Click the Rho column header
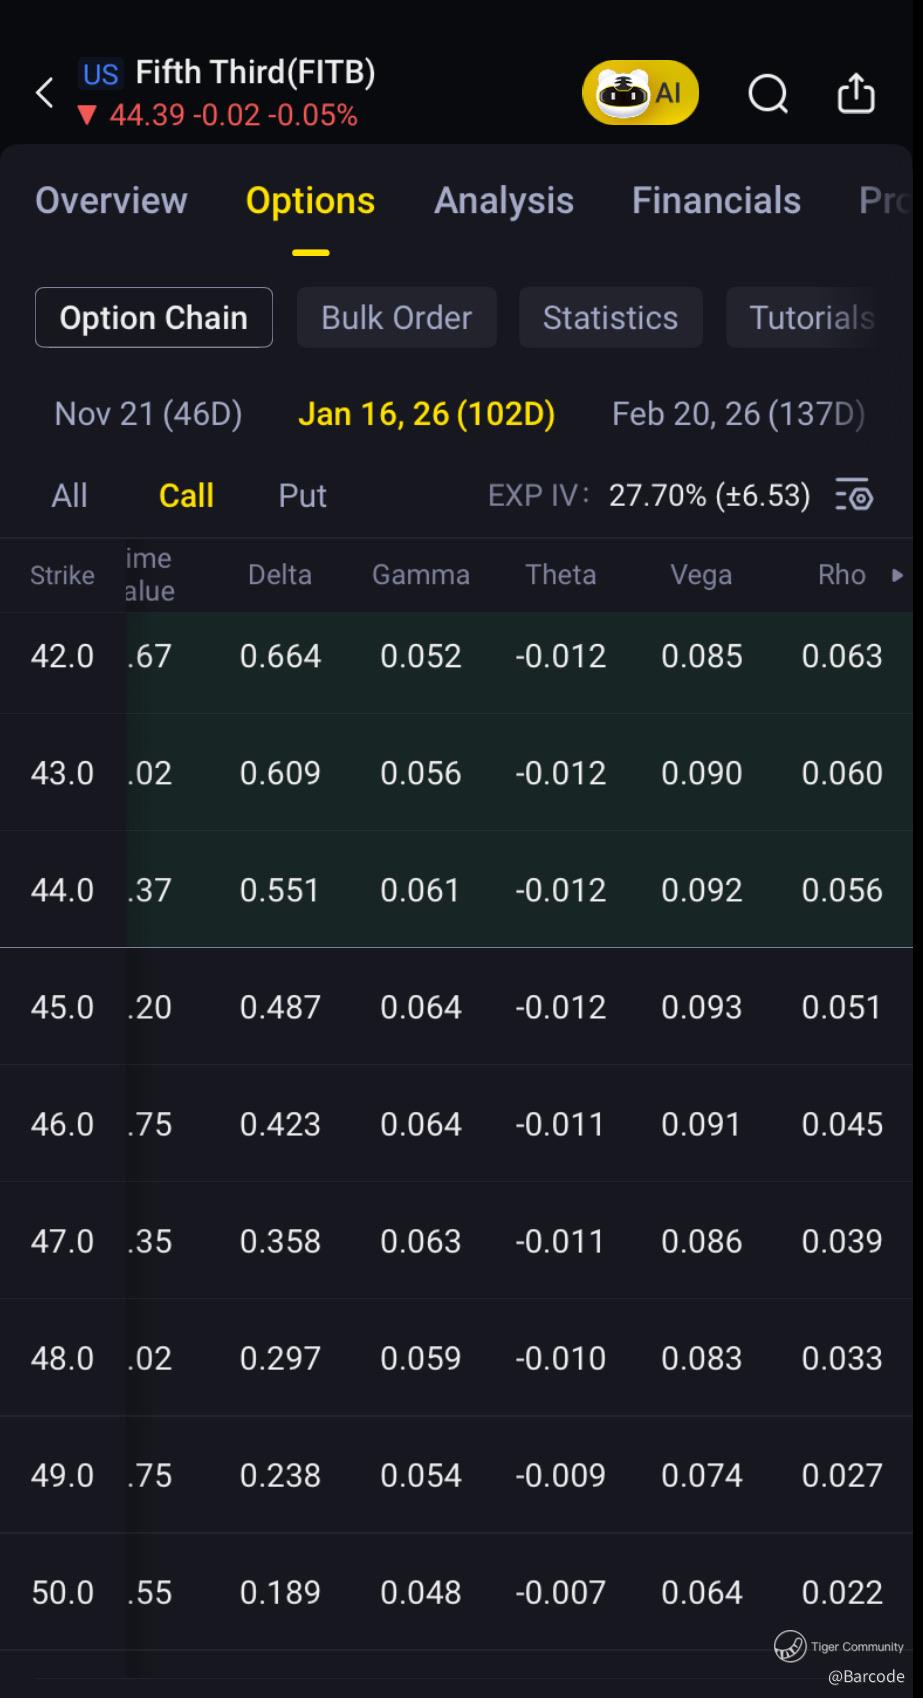923x1698 pixels. [x=842, y=575]
